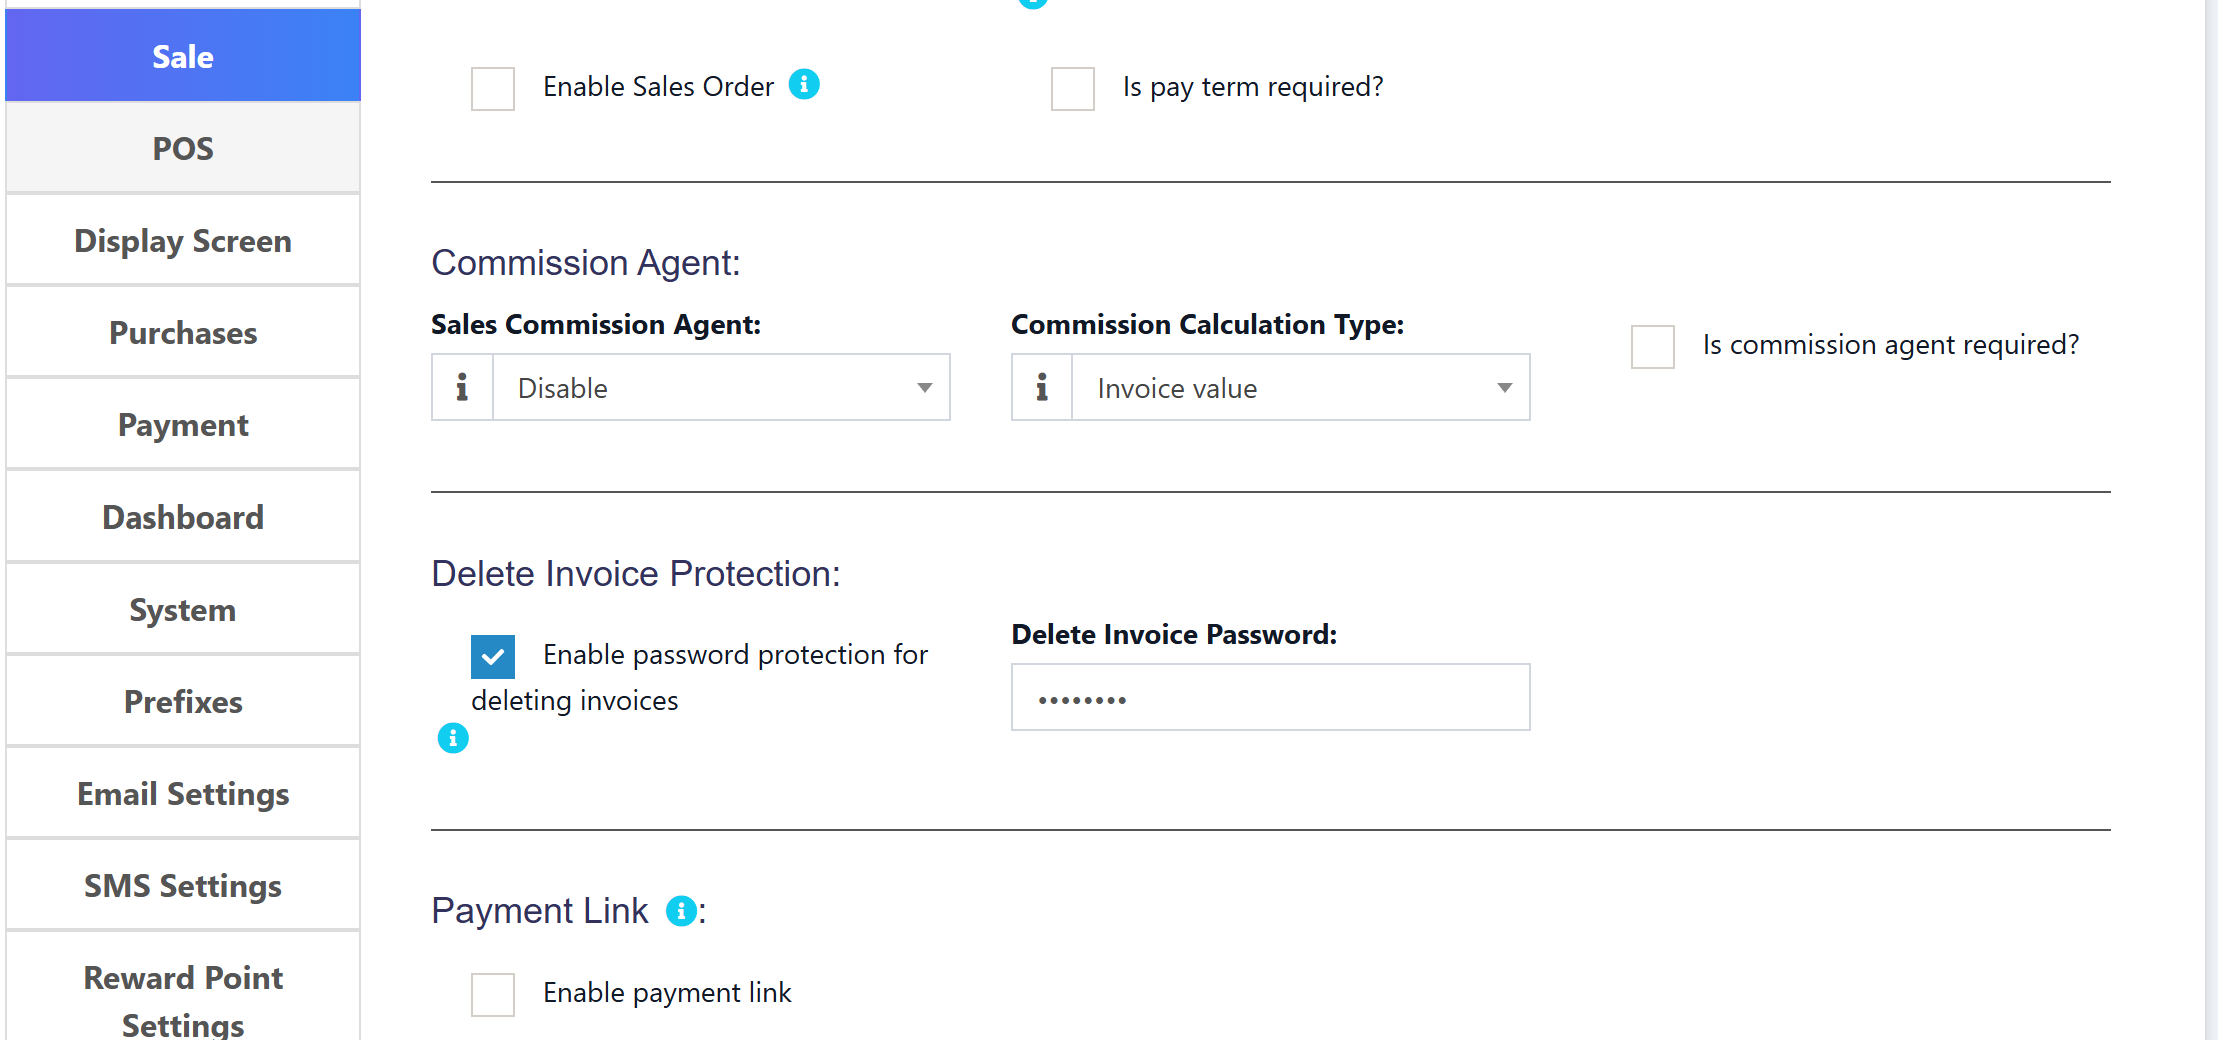
Task: Enable the Sales Order checkbox
Action: pyautogui.click(x=492, y=89)
